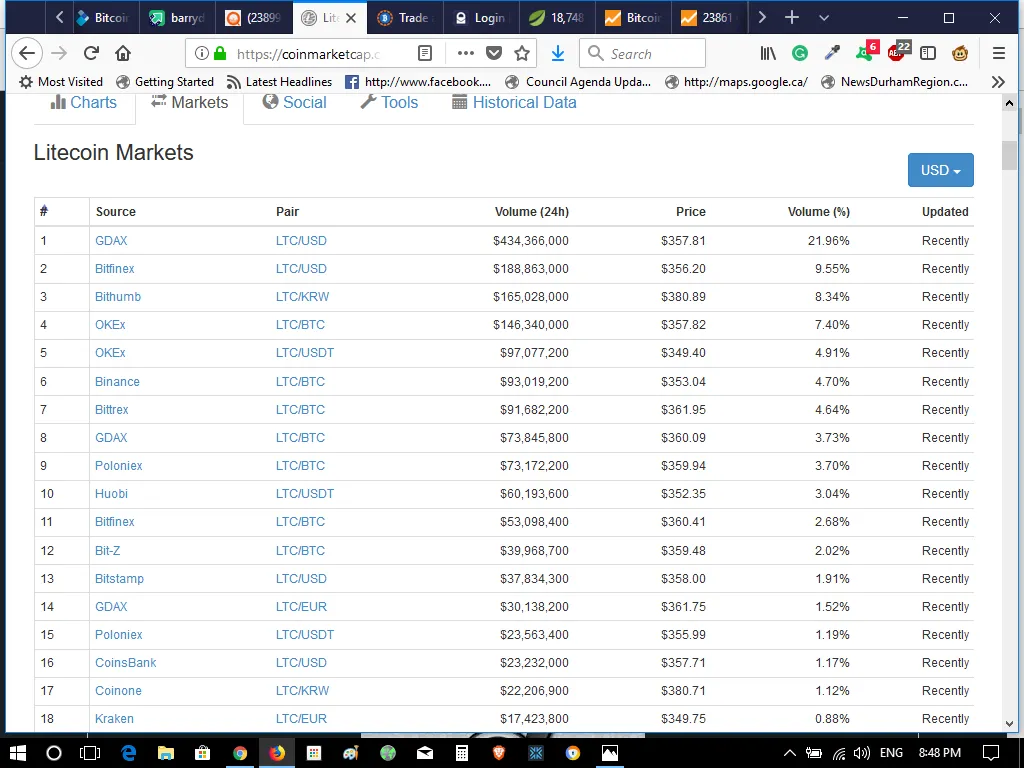Screen dimensions: 1024x768
Task: Open the Firefox hamburger menu
Action: [999, 54]
